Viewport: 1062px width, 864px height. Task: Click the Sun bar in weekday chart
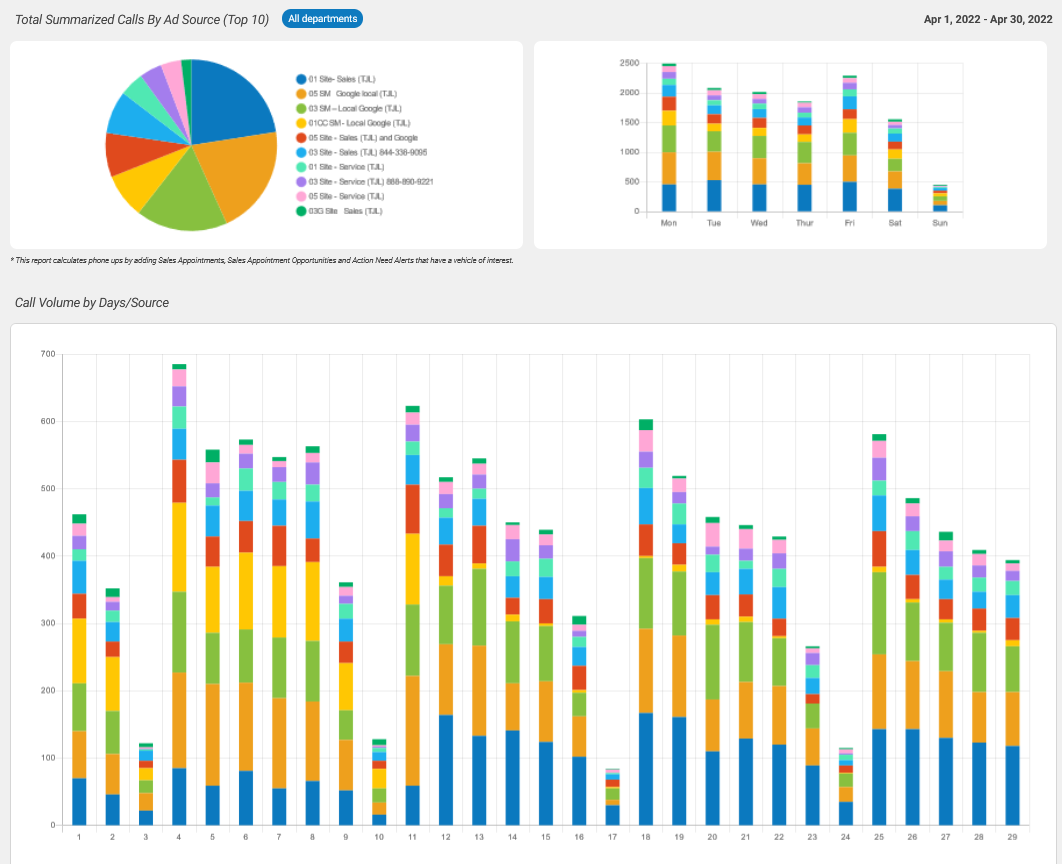coord(940,199)
